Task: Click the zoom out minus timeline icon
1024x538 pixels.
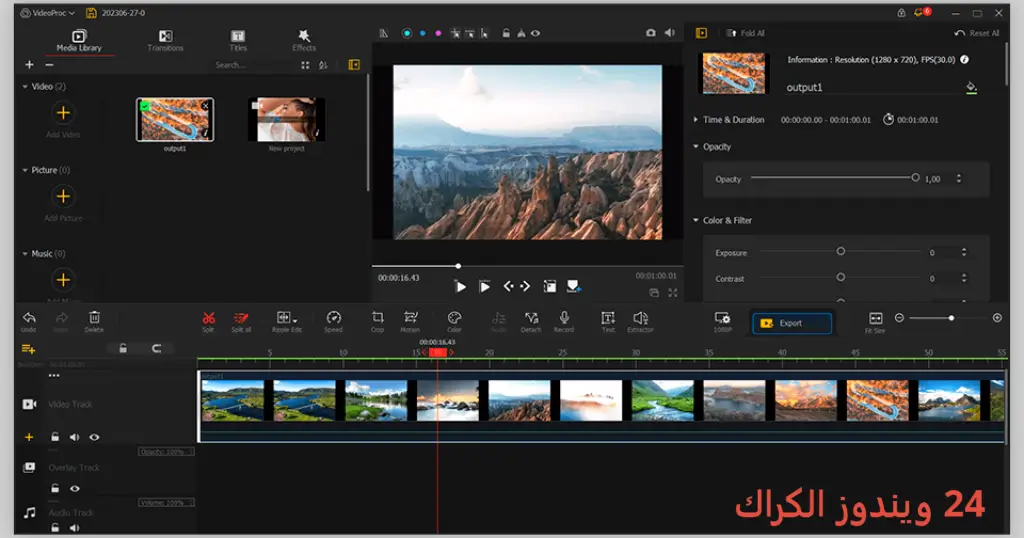Action: pyautogui.click(x=899, y=318)
